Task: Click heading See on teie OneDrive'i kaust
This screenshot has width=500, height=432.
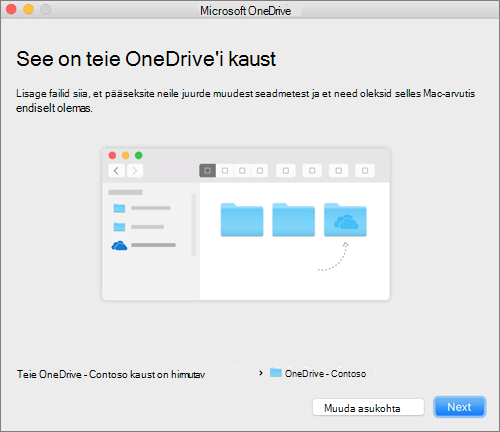Action: (146, 59)
